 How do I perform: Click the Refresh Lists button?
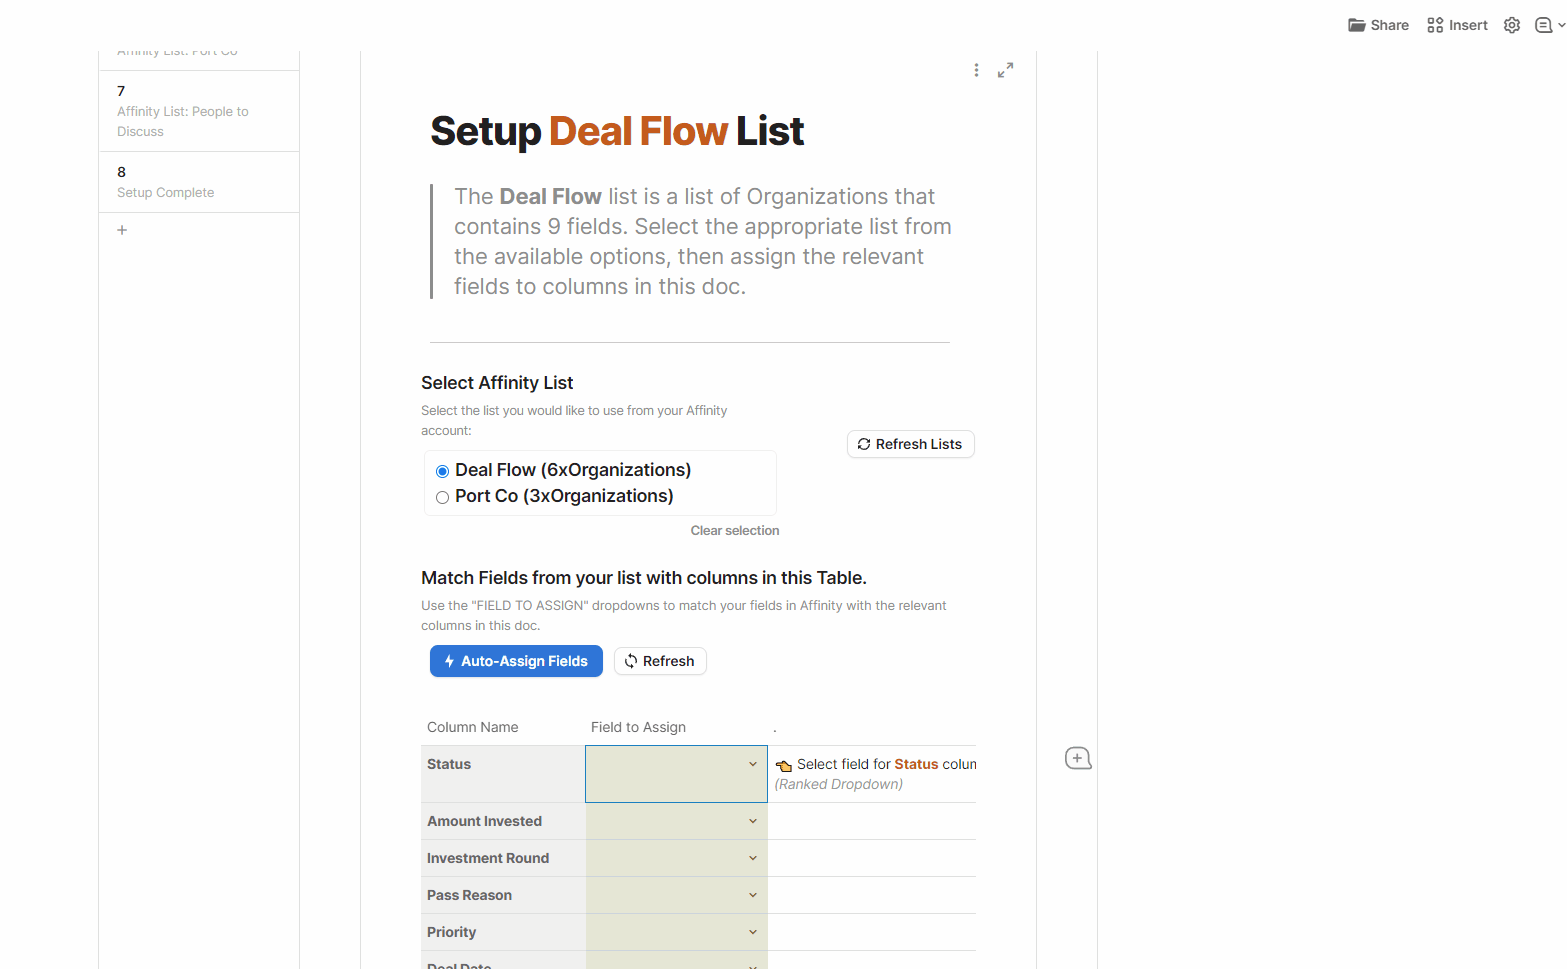910,444
